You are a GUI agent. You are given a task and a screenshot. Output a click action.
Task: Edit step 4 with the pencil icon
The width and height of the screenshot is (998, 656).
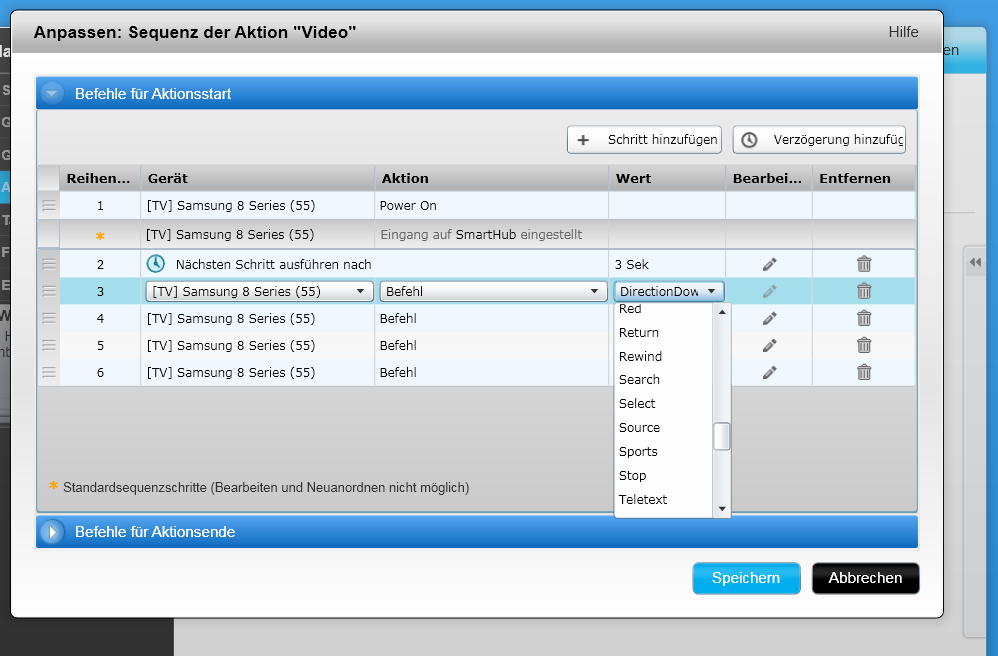coord(769,318)
